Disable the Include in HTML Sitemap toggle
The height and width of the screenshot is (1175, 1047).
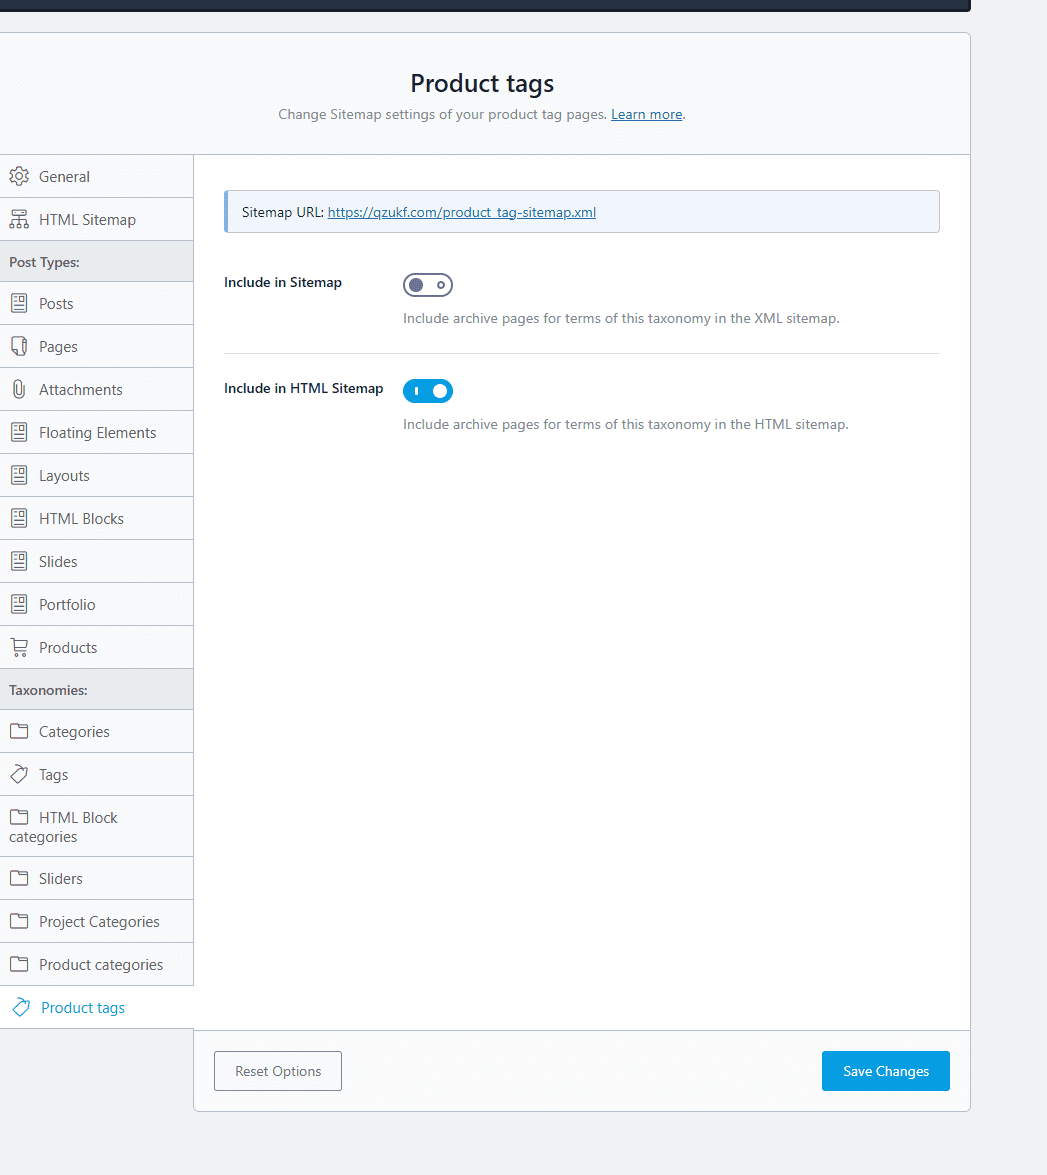[x=428, y=390]
